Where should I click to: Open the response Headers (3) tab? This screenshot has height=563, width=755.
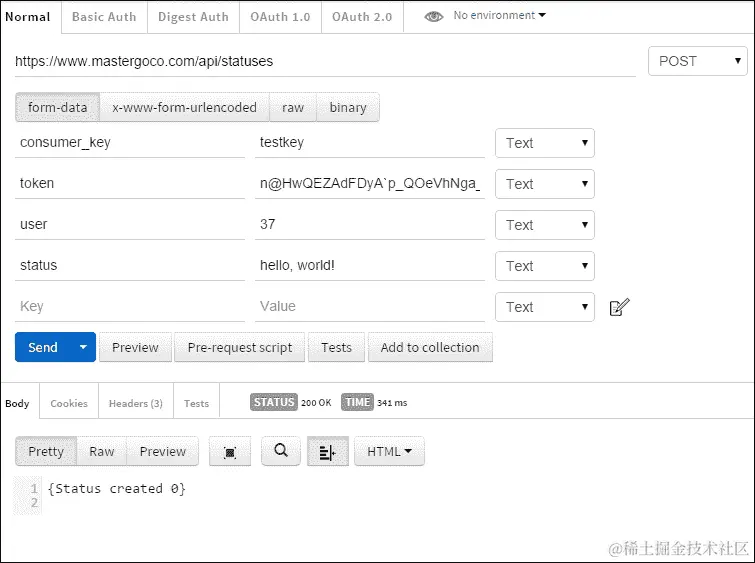pyautogui.click(x=136, y=403)
